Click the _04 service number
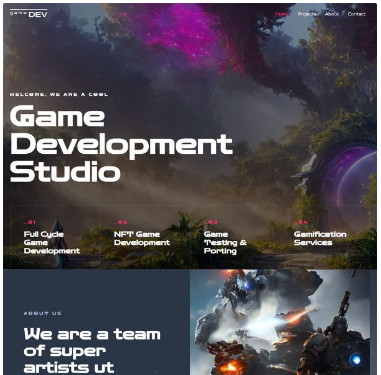The width and height of the screenshot is (381, 375). tap(301, 222)
